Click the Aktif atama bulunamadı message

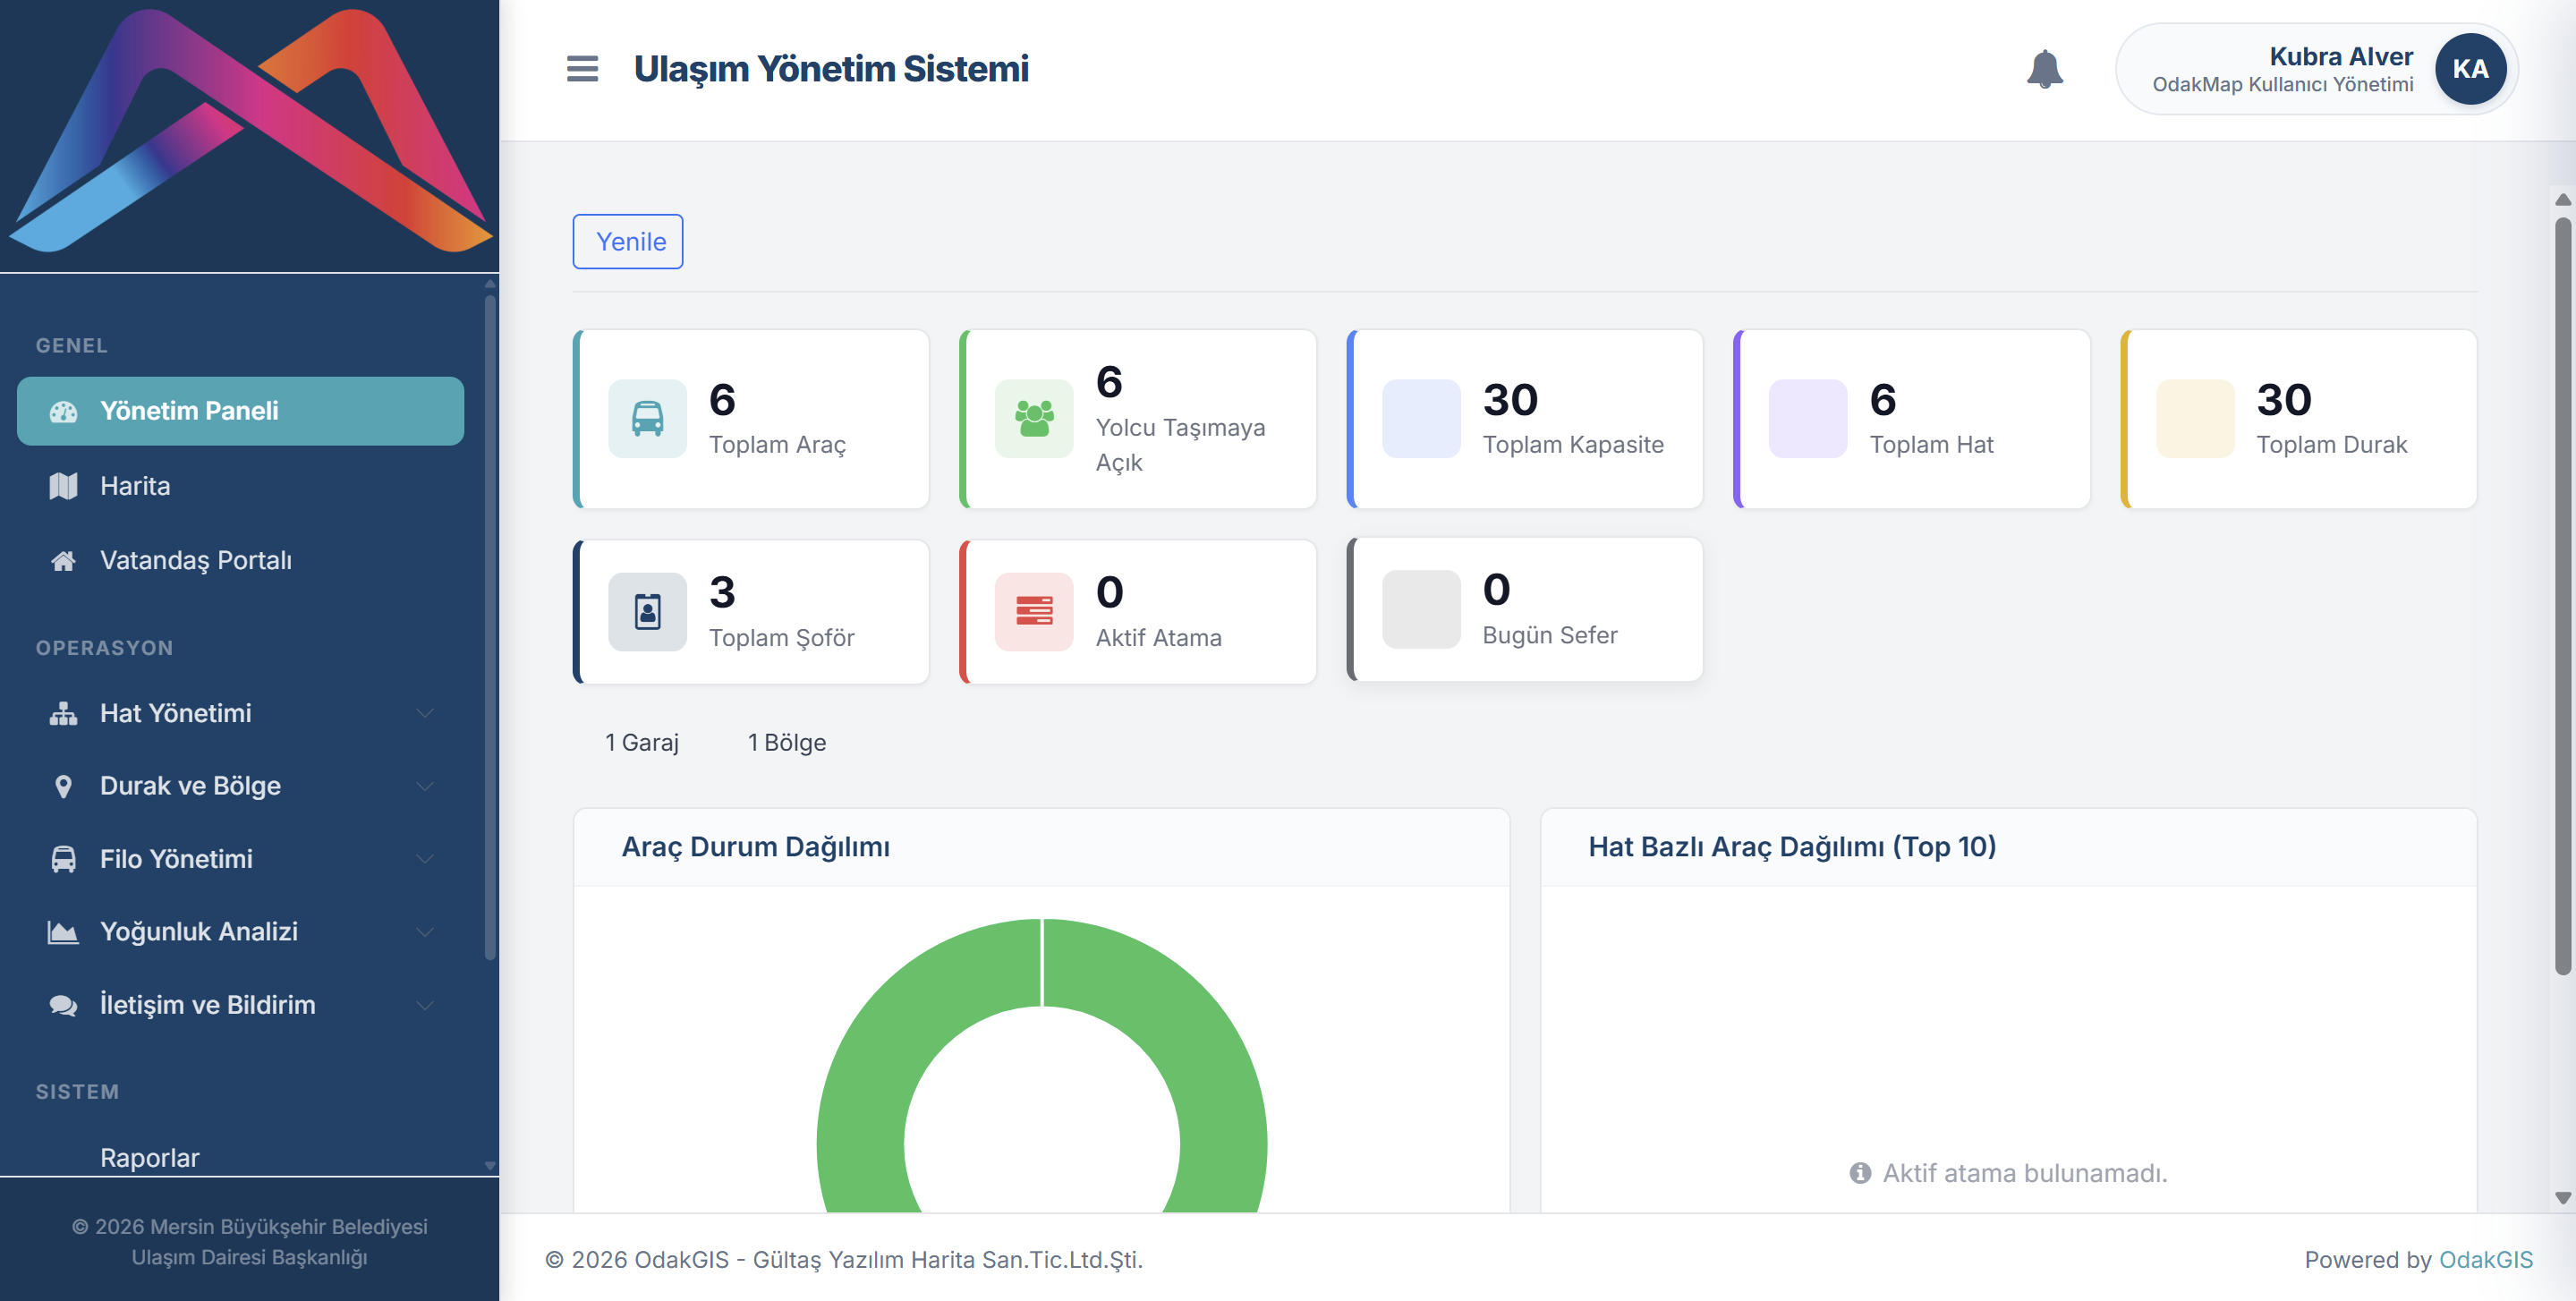2025,1173
